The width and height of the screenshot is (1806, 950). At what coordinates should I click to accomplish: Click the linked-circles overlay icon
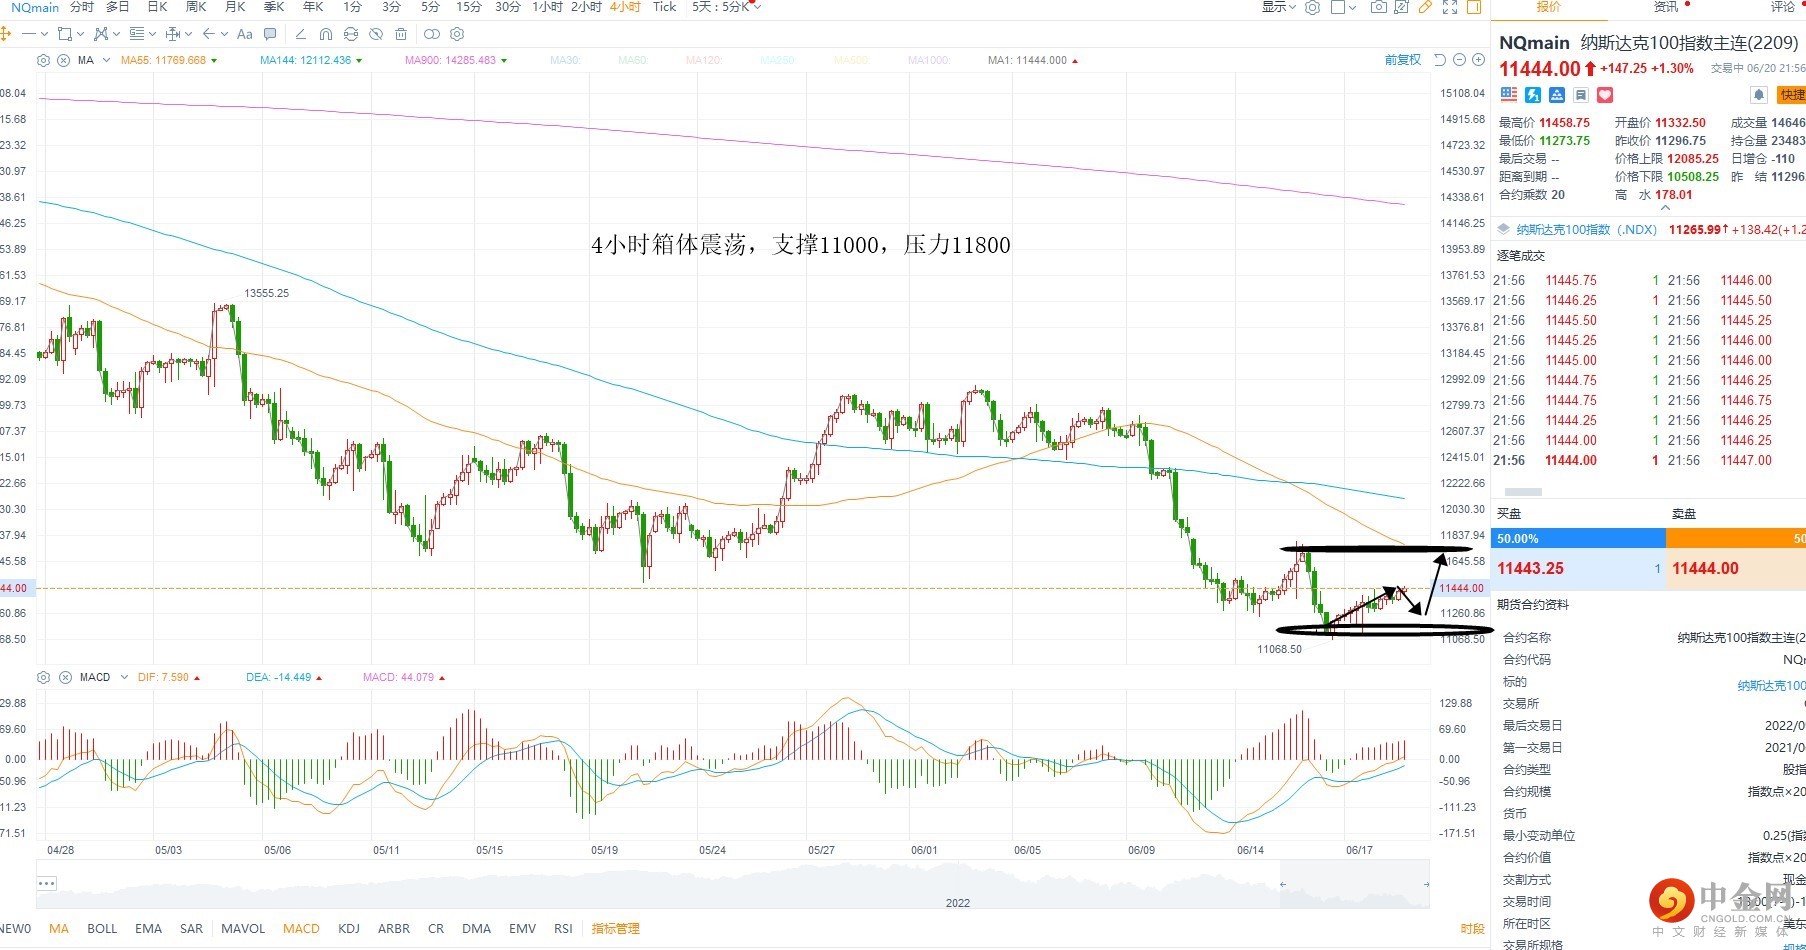click(432, 34)
